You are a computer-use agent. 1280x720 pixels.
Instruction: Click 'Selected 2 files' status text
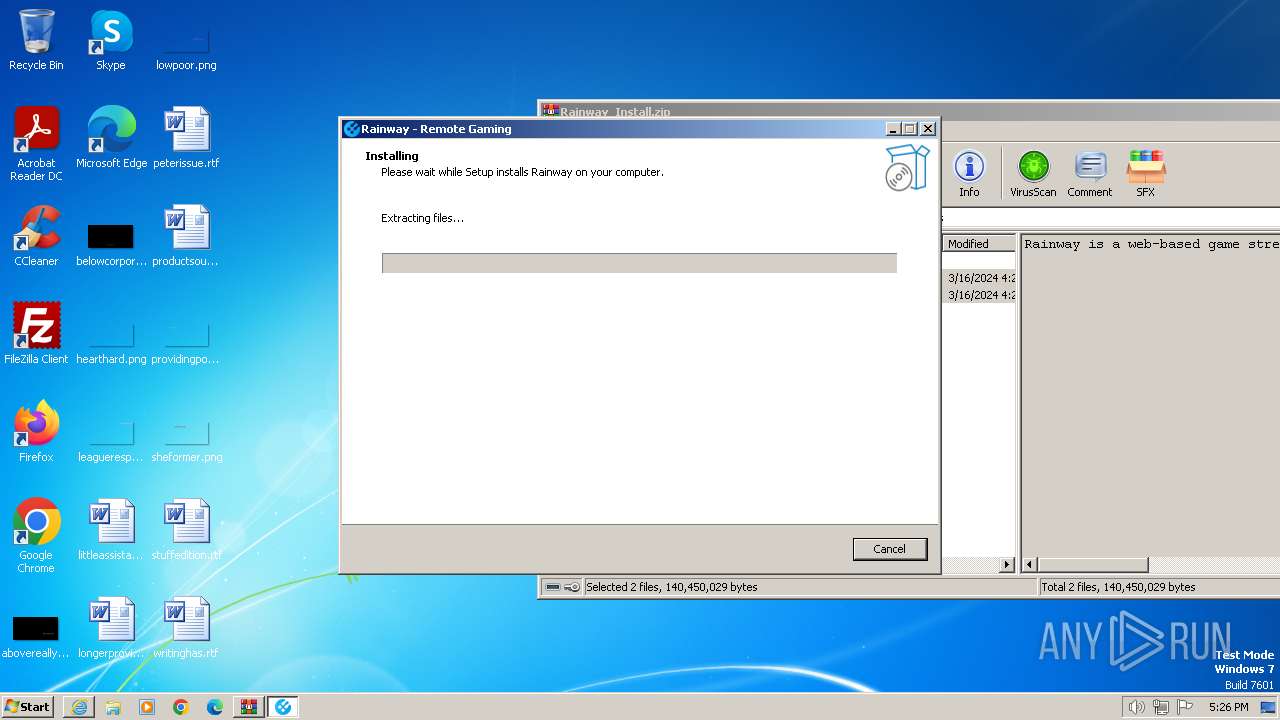671,587
